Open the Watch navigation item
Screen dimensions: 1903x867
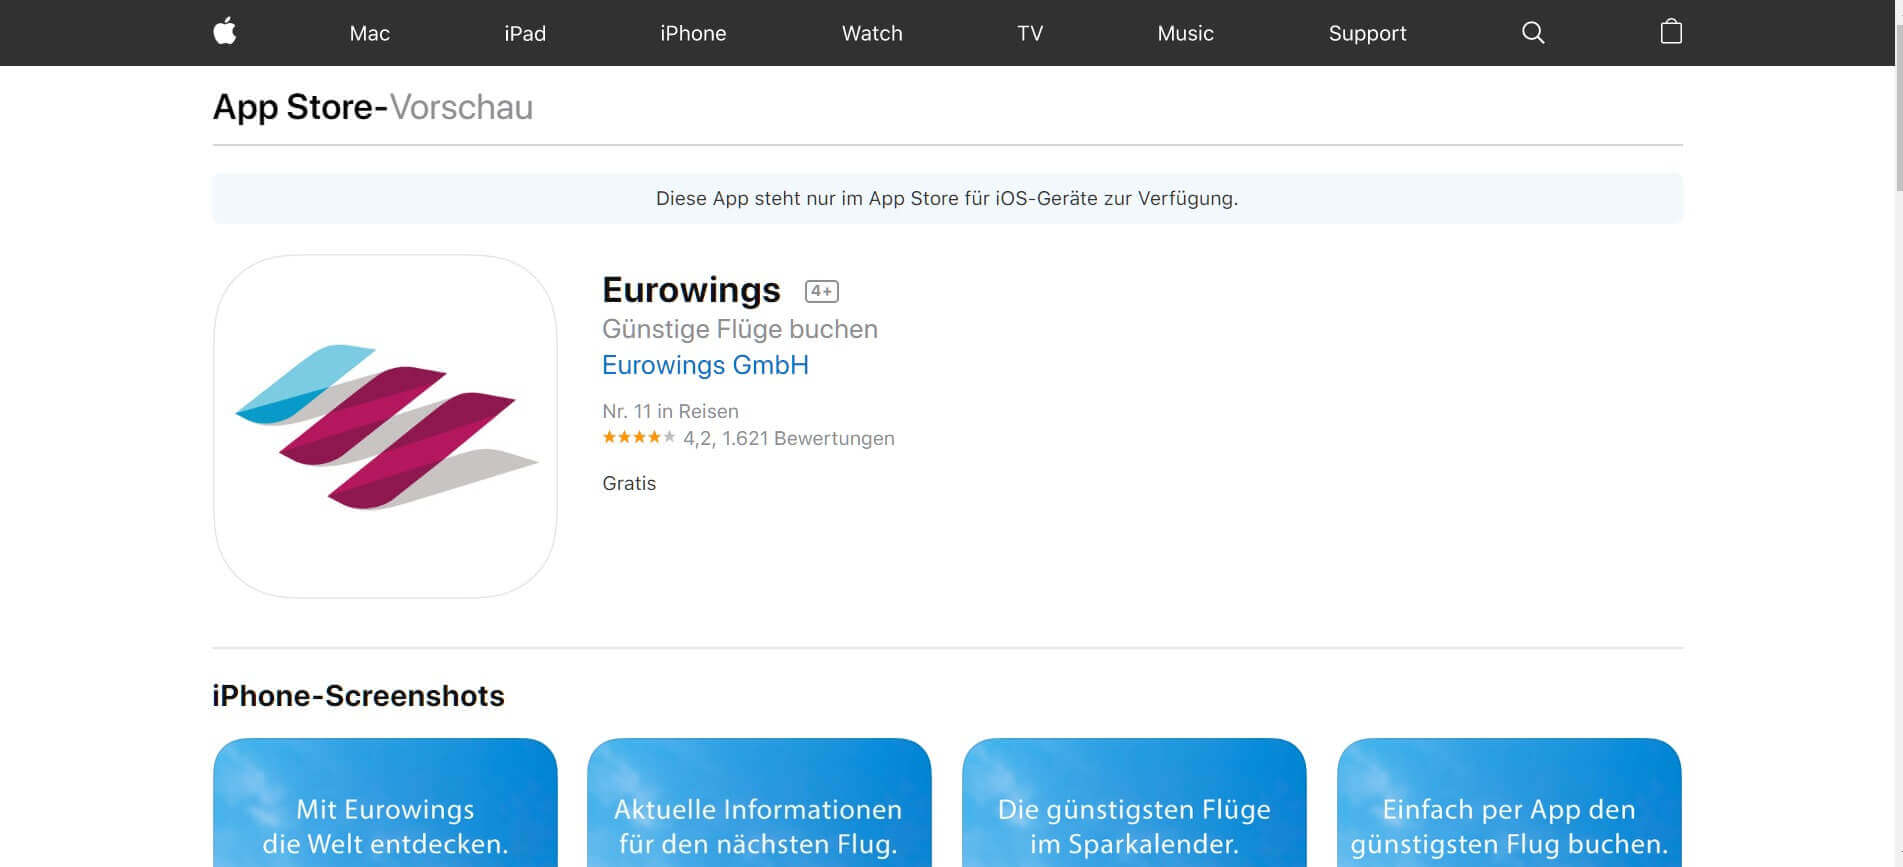(872, 33)
